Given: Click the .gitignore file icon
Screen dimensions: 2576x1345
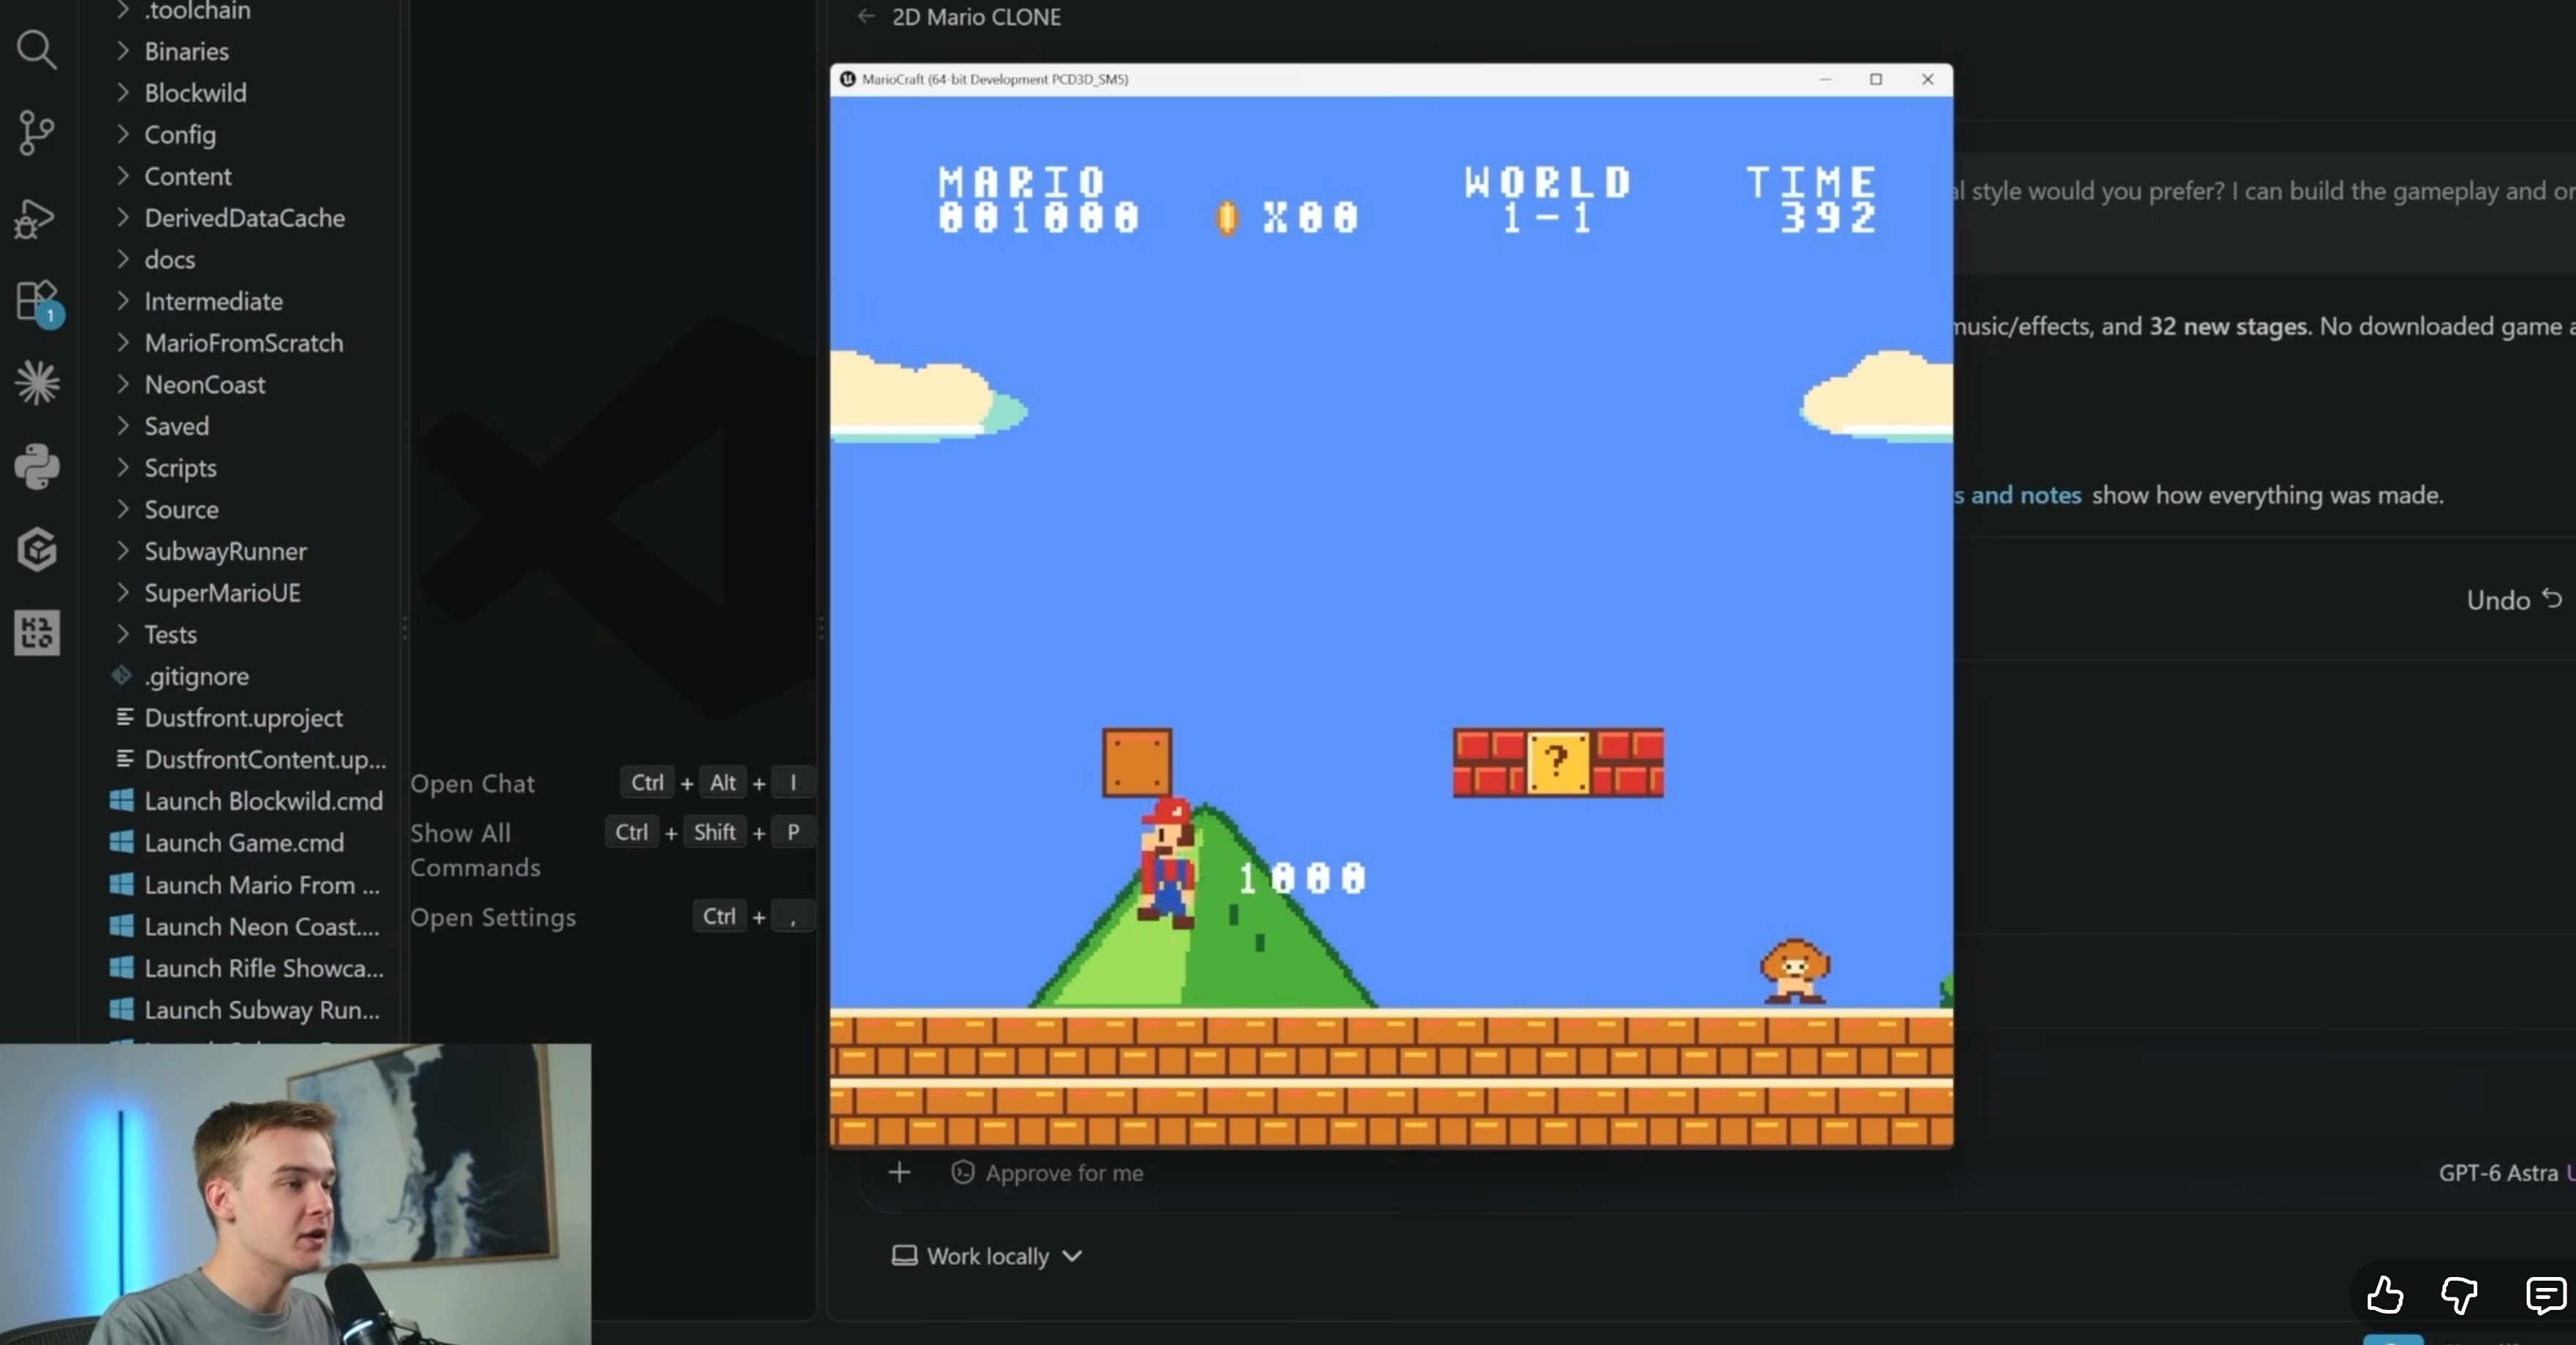Looking at the screenshot, I should click(x=122, y=676).
